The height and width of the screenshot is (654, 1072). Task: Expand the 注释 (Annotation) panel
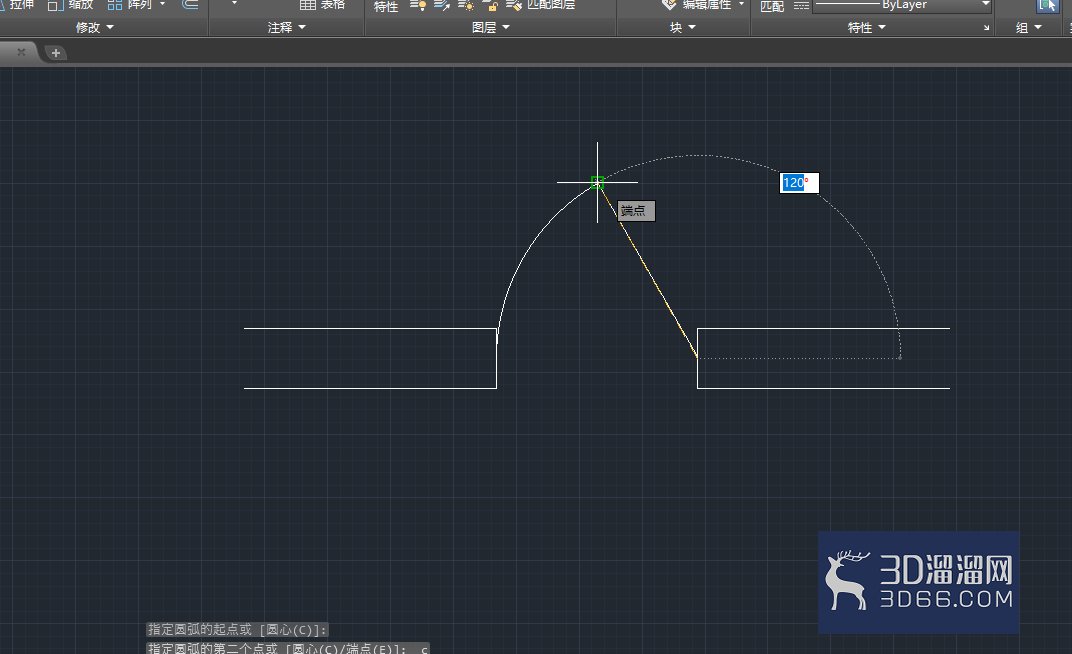coord(286,27)
